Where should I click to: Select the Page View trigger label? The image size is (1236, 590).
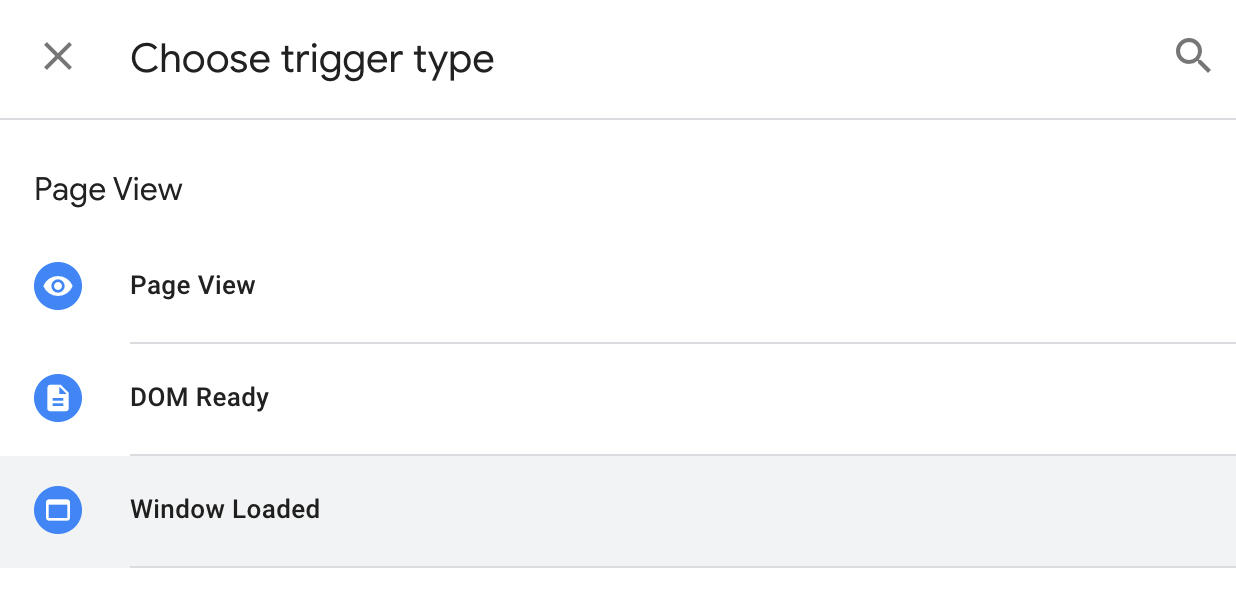pos(193,286)
